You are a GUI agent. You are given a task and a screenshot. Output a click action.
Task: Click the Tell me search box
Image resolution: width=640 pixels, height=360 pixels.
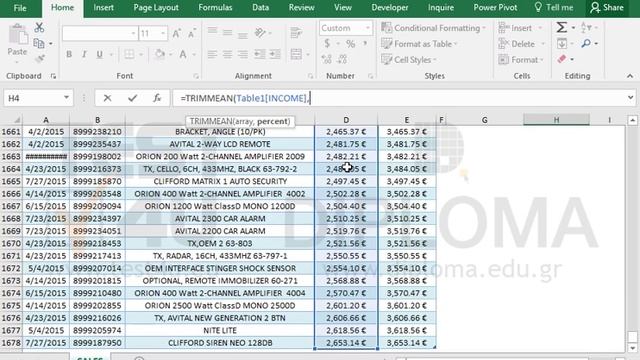tap(554, 8)
